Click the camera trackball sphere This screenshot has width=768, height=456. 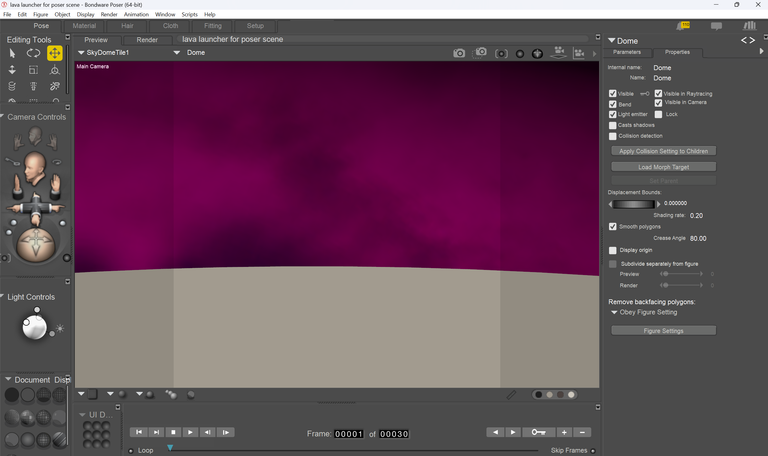(35, 244)
